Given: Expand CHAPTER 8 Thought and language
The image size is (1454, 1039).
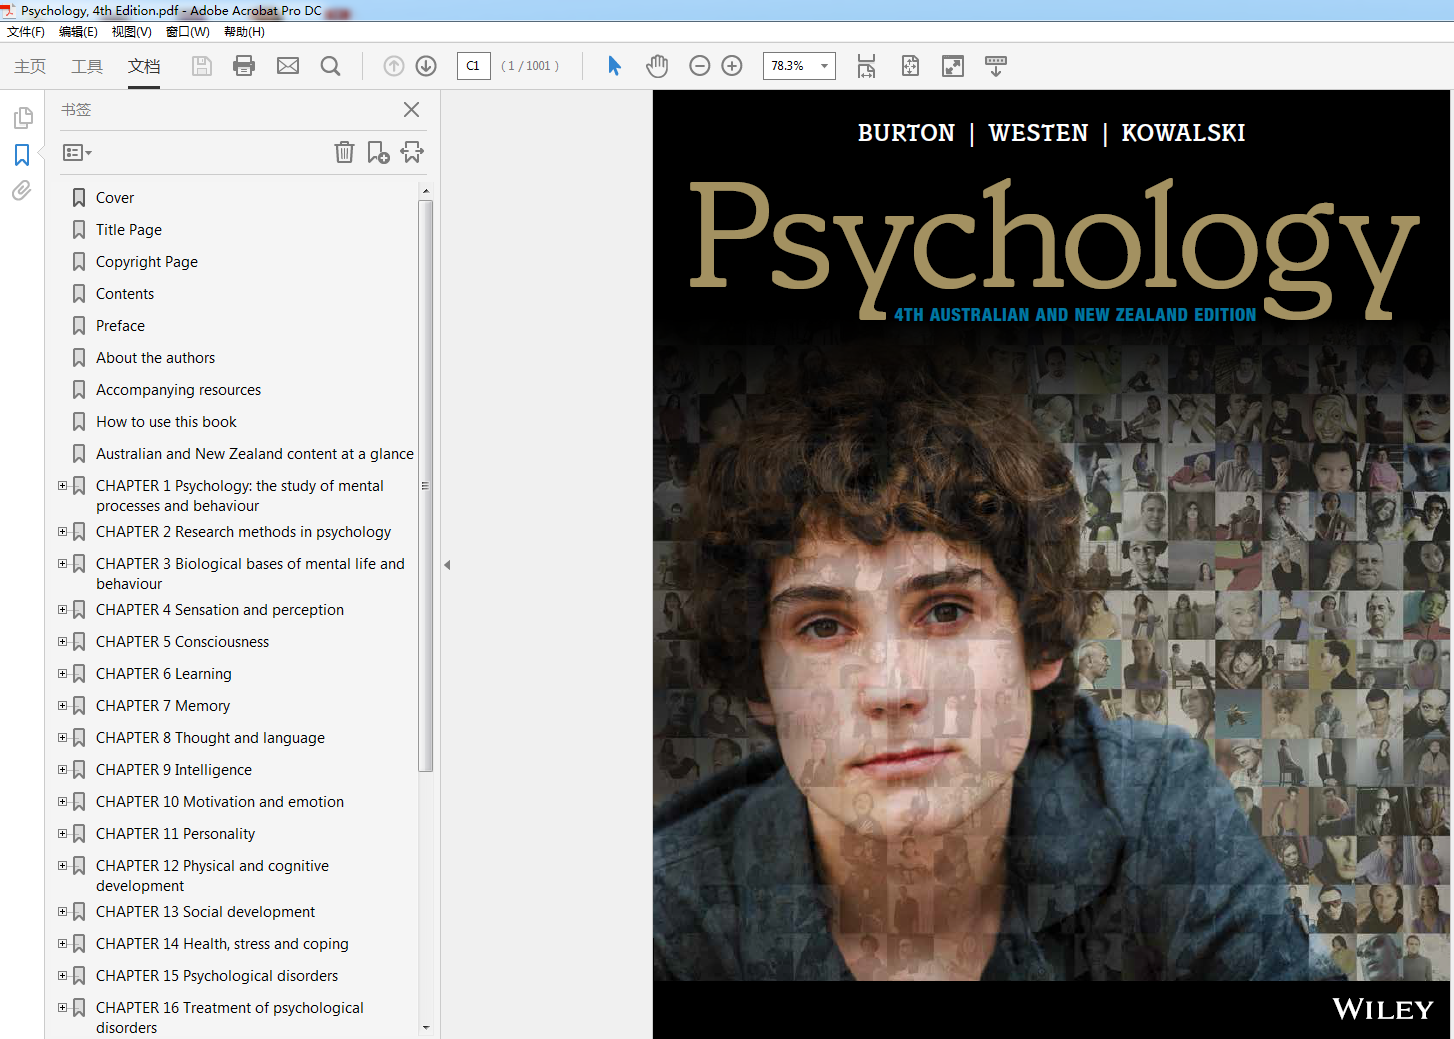Looking at the screenshot, I should tap(62, 738).
